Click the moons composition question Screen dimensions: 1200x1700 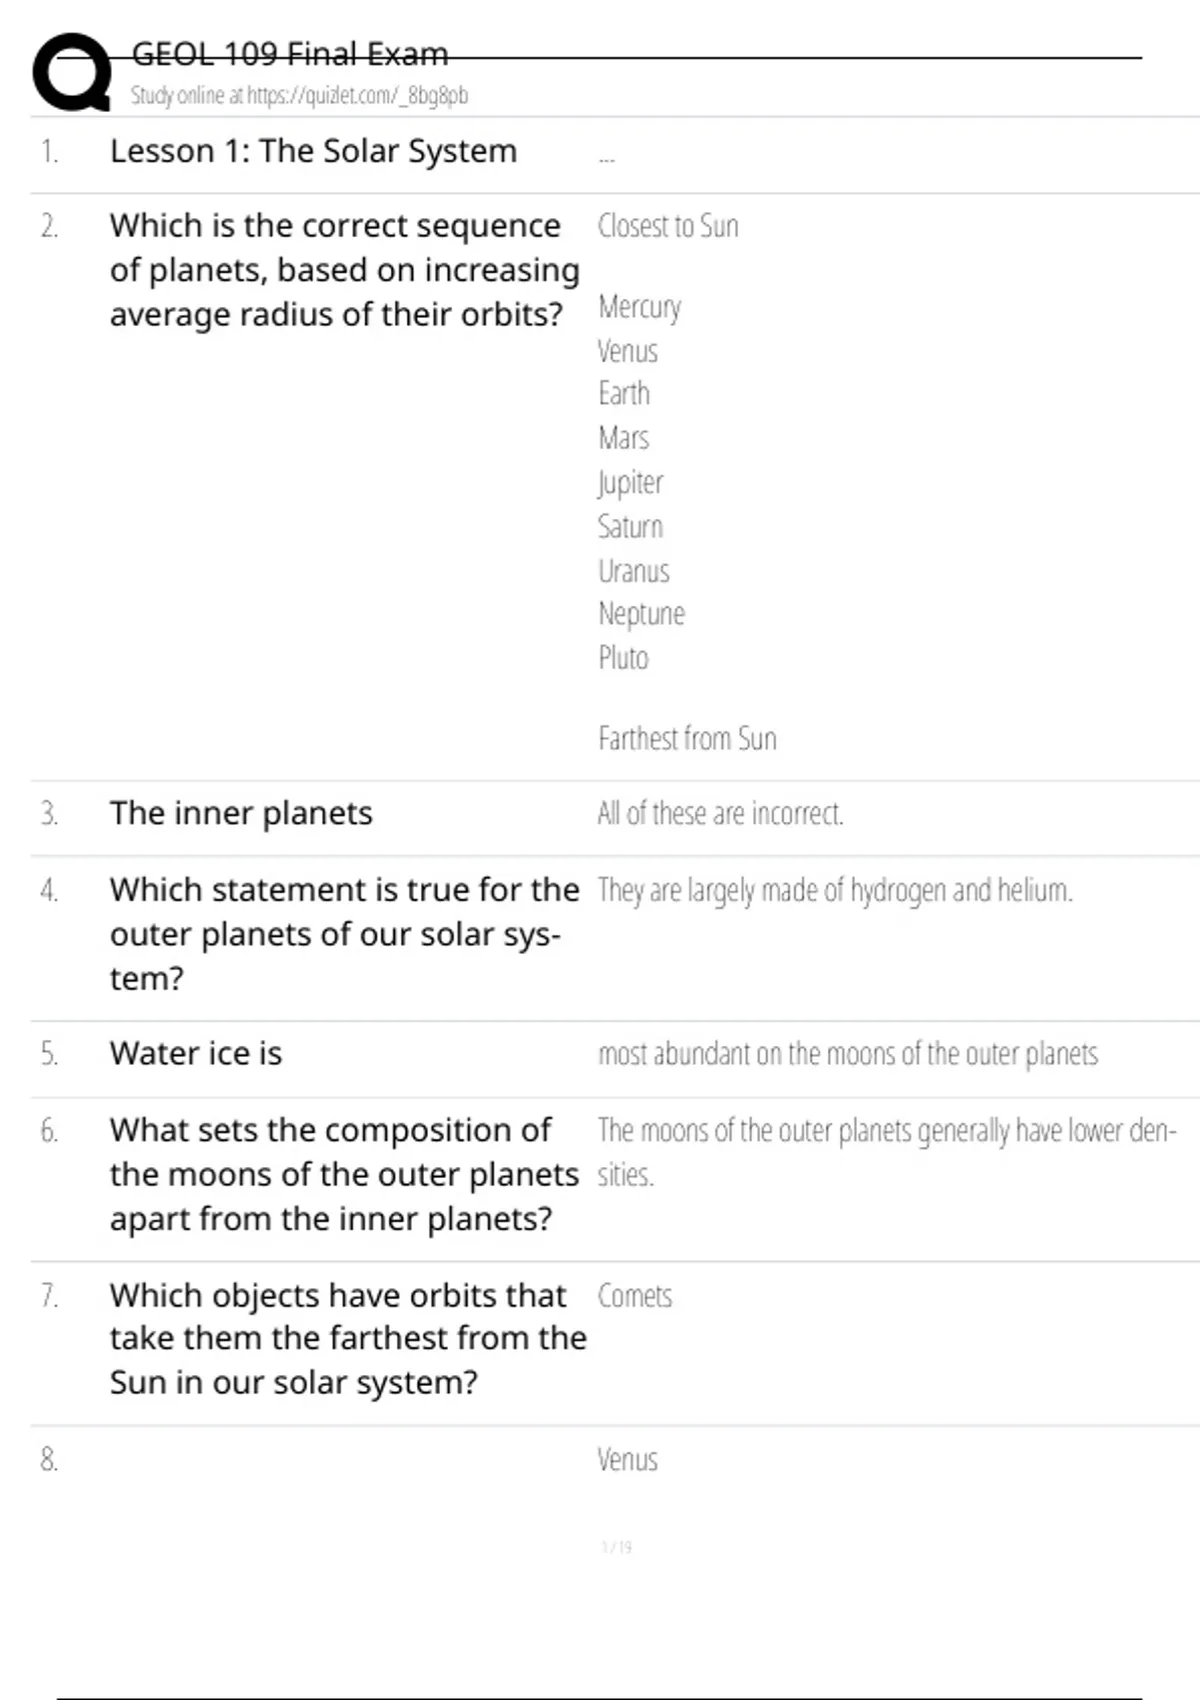tap(344, 1174)
